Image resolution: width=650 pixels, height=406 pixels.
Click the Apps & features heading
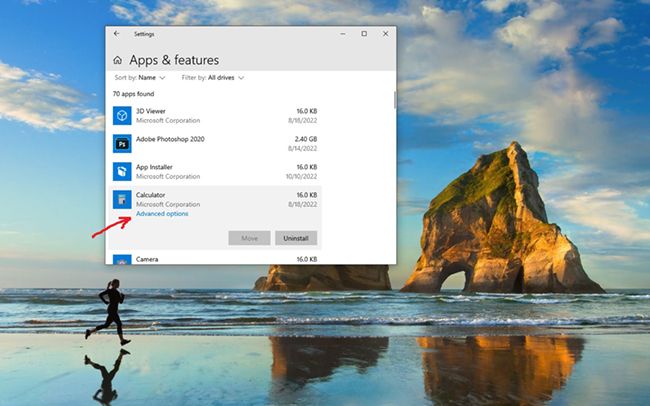point(174,60)
